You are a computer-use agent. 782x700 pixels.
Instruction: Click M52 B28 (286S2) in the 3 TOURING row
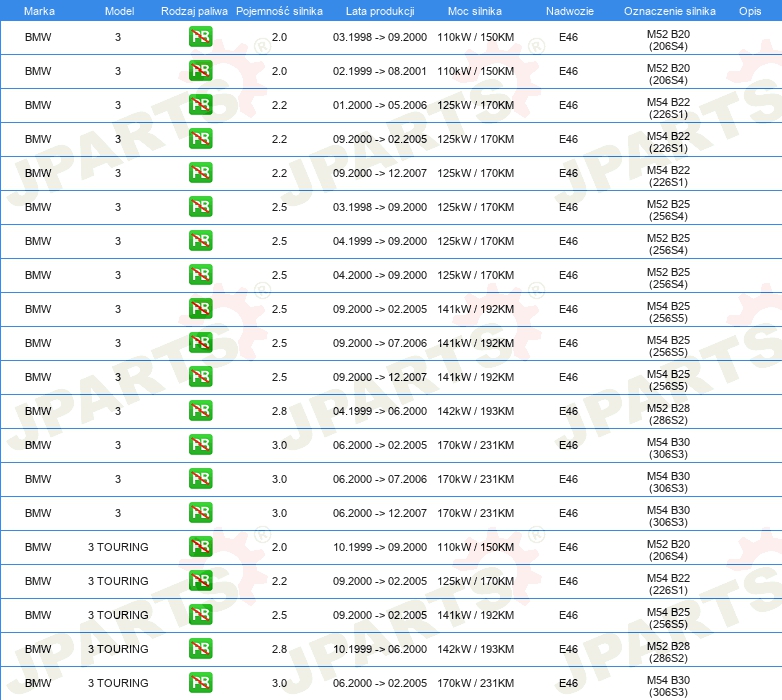click(x=668, y=652)
